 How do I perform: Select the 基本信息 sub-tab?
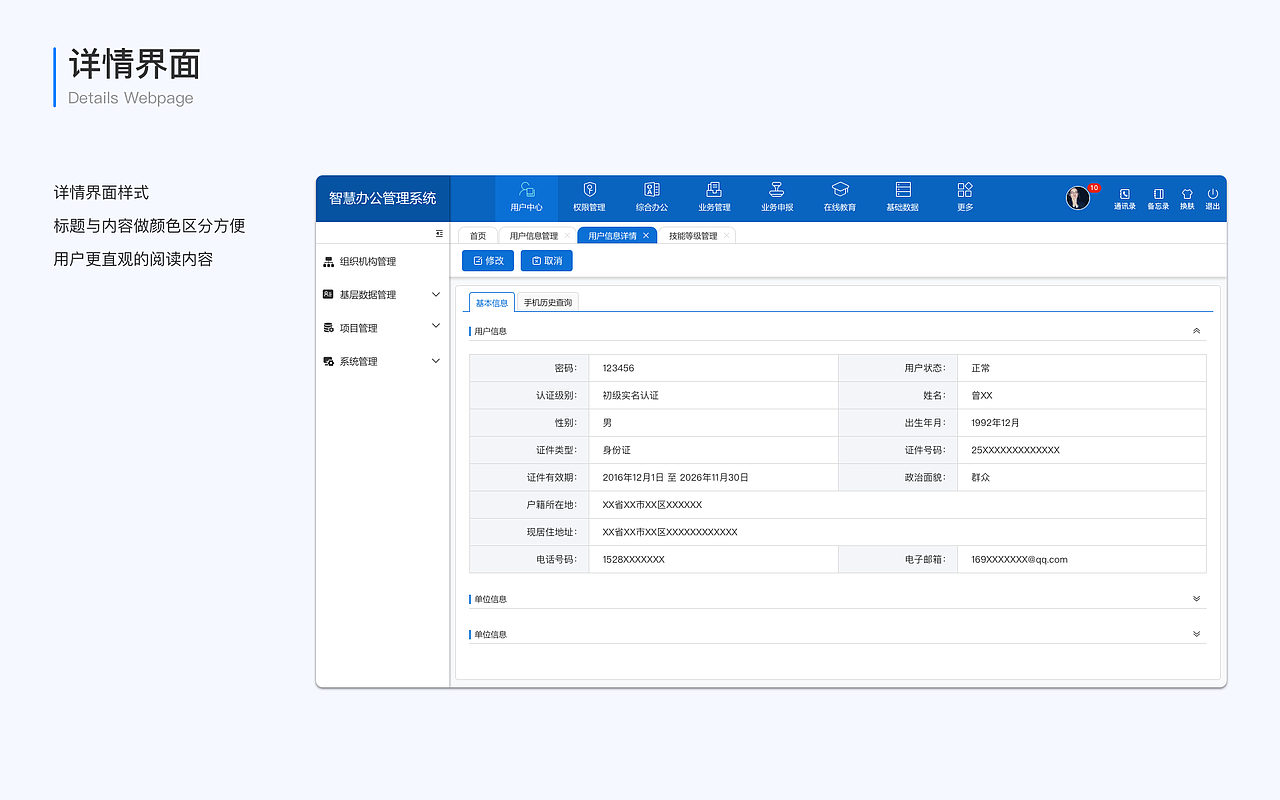(x=491, y=302)
